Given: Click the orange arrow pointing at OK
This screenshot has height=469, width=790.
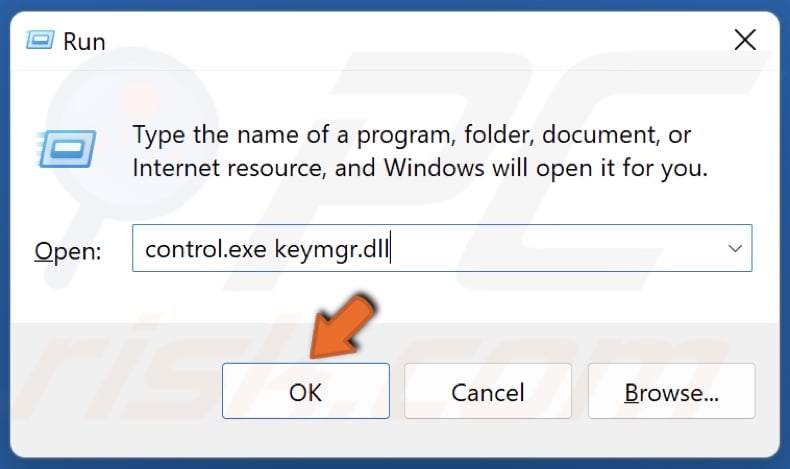Looking at the screenshot, I should [342, 326].
